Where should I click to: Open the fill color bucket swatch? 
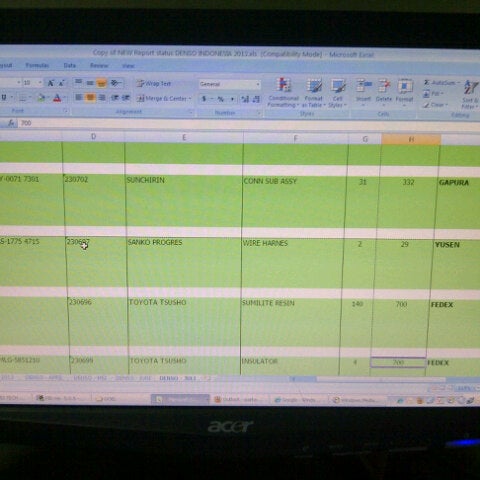41,98
